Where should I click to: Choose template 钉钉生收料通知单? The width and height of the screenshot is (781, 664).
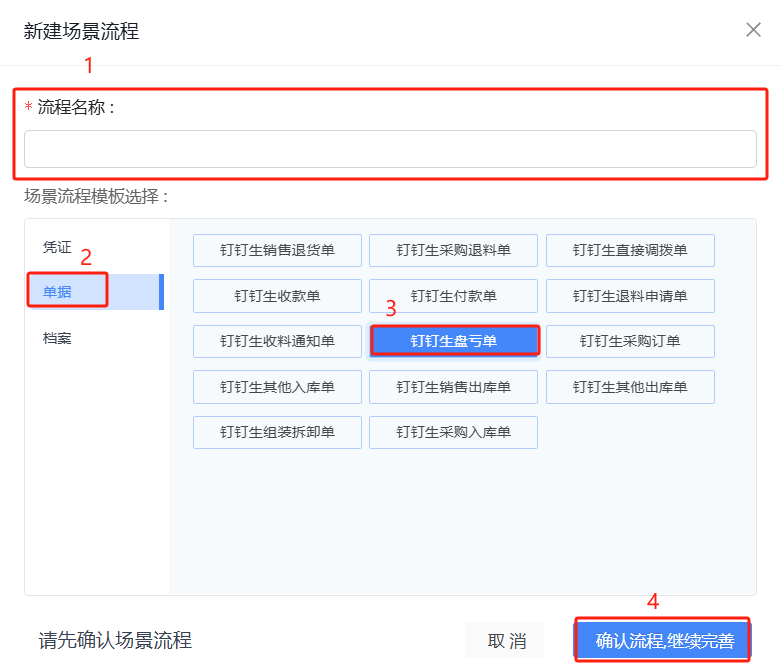coord(277,341)
